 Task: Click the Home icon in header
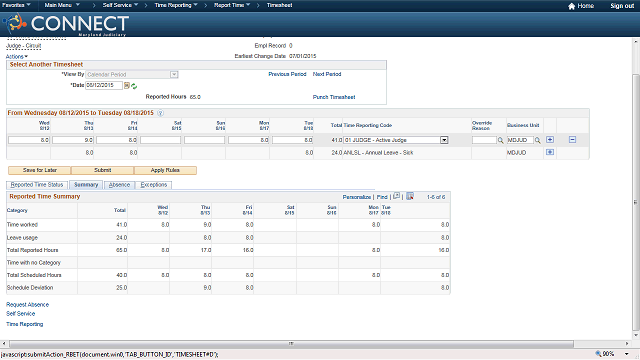point(571,6)
